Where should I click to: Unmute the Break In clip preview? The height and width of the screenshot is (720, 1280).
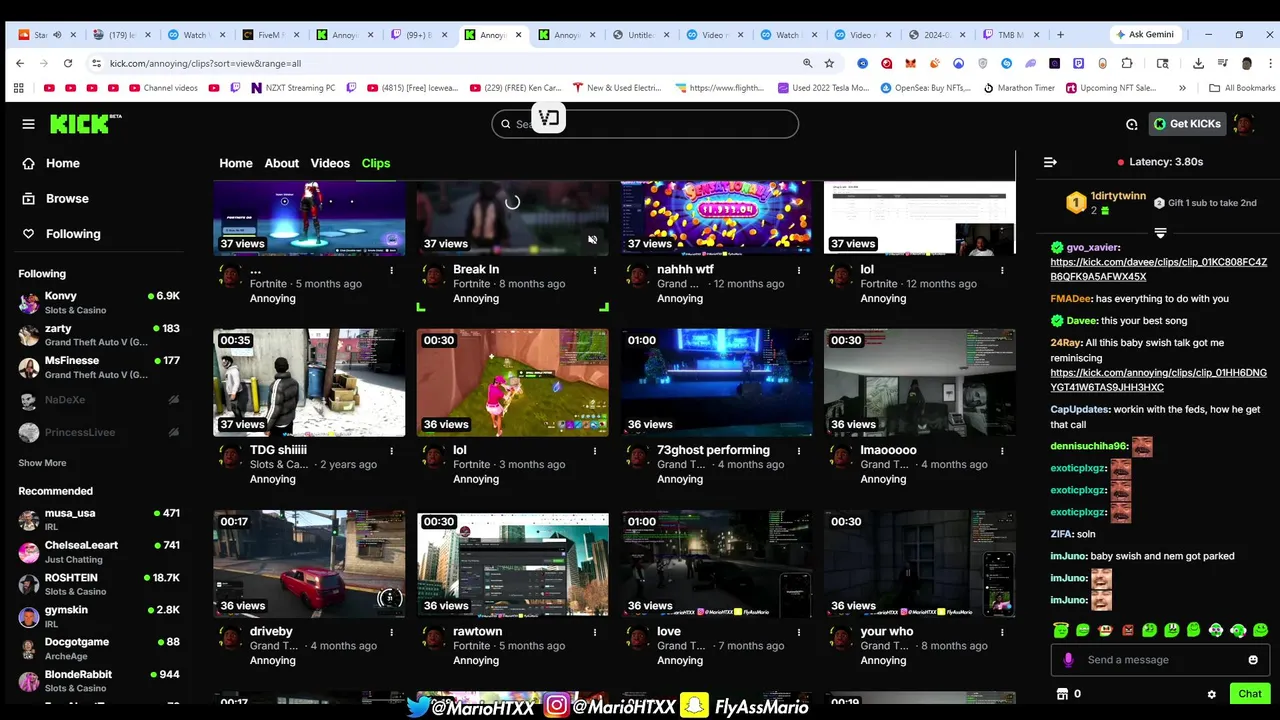[x=593, y=240]
